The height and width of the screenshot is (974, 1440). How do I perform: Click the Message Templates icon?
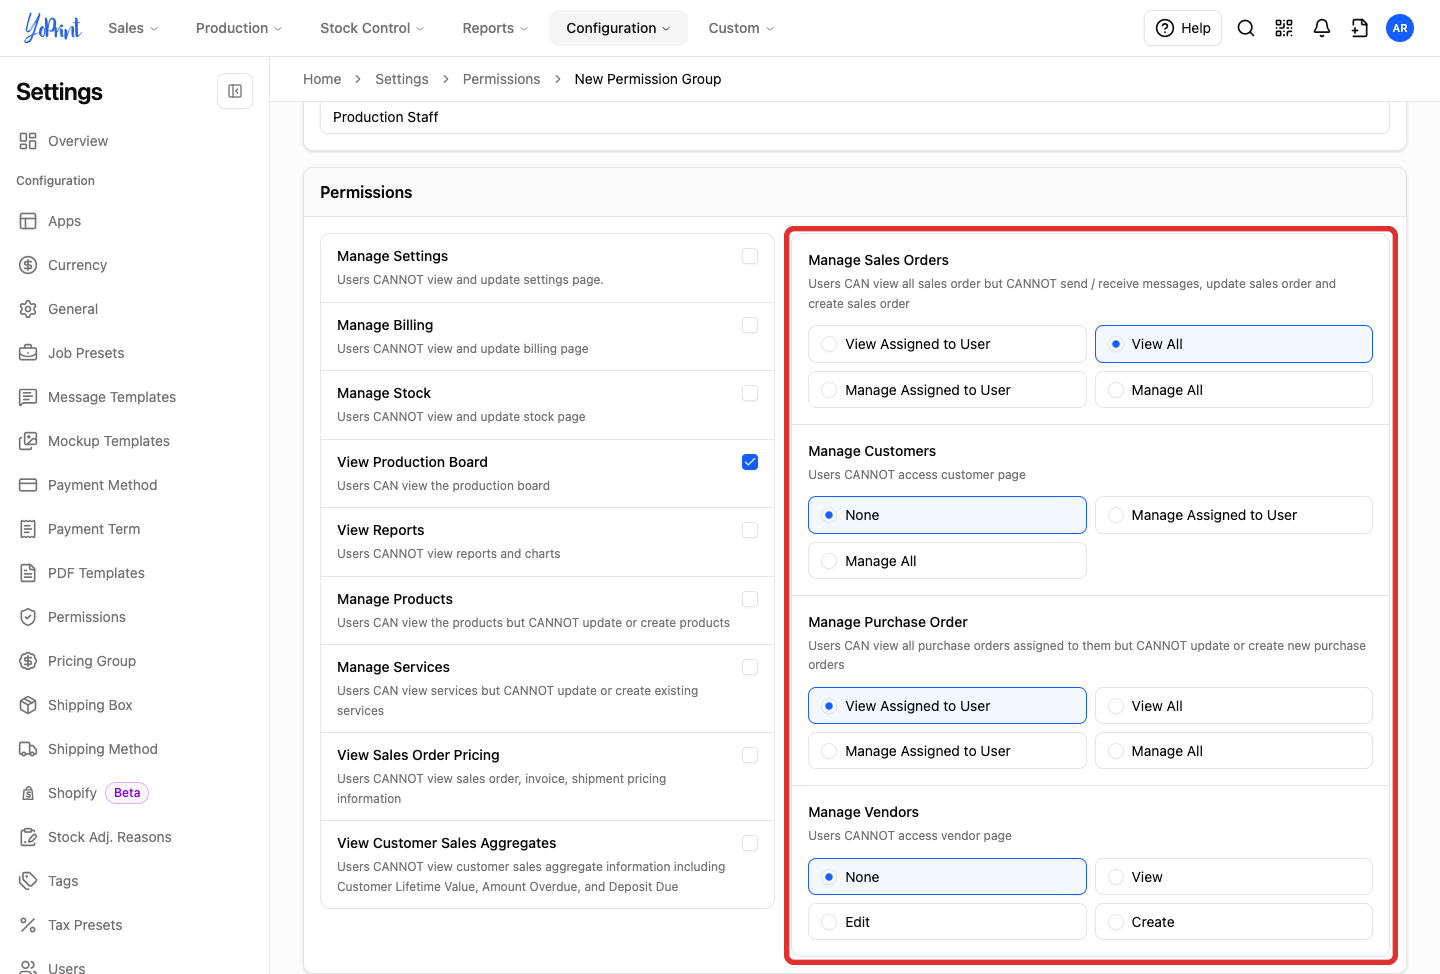pyautogui.click(x=28, y=397)
